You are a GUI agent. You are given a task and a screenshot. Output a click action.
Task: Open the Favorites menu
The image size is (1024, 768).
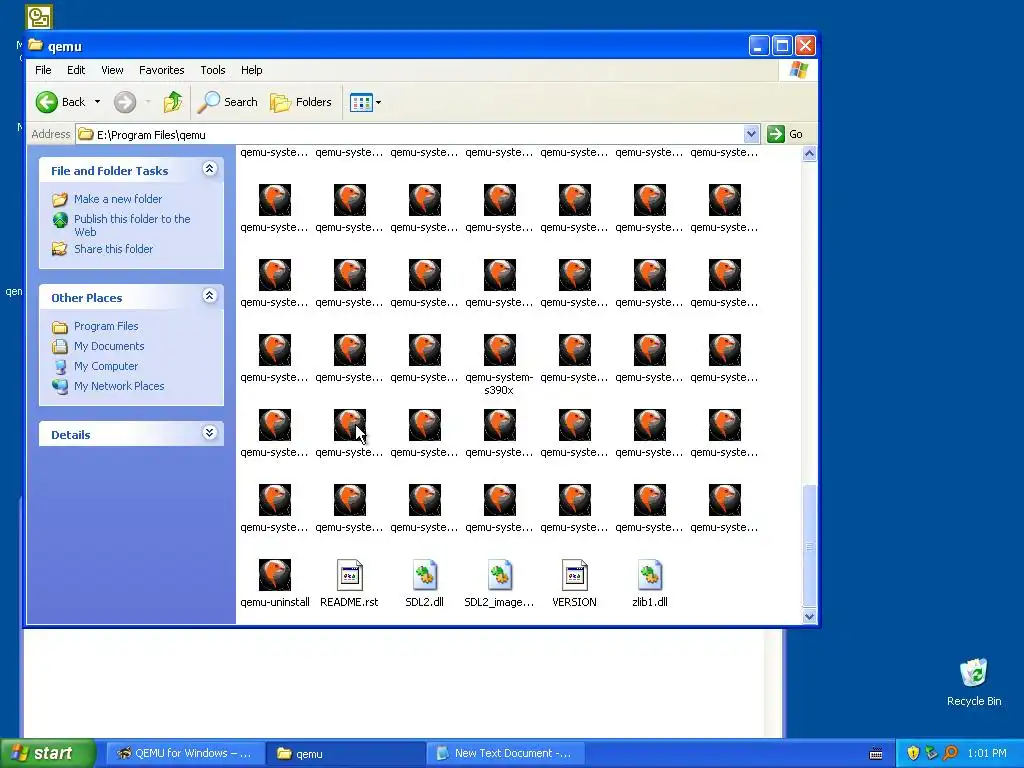pos(161,70)
